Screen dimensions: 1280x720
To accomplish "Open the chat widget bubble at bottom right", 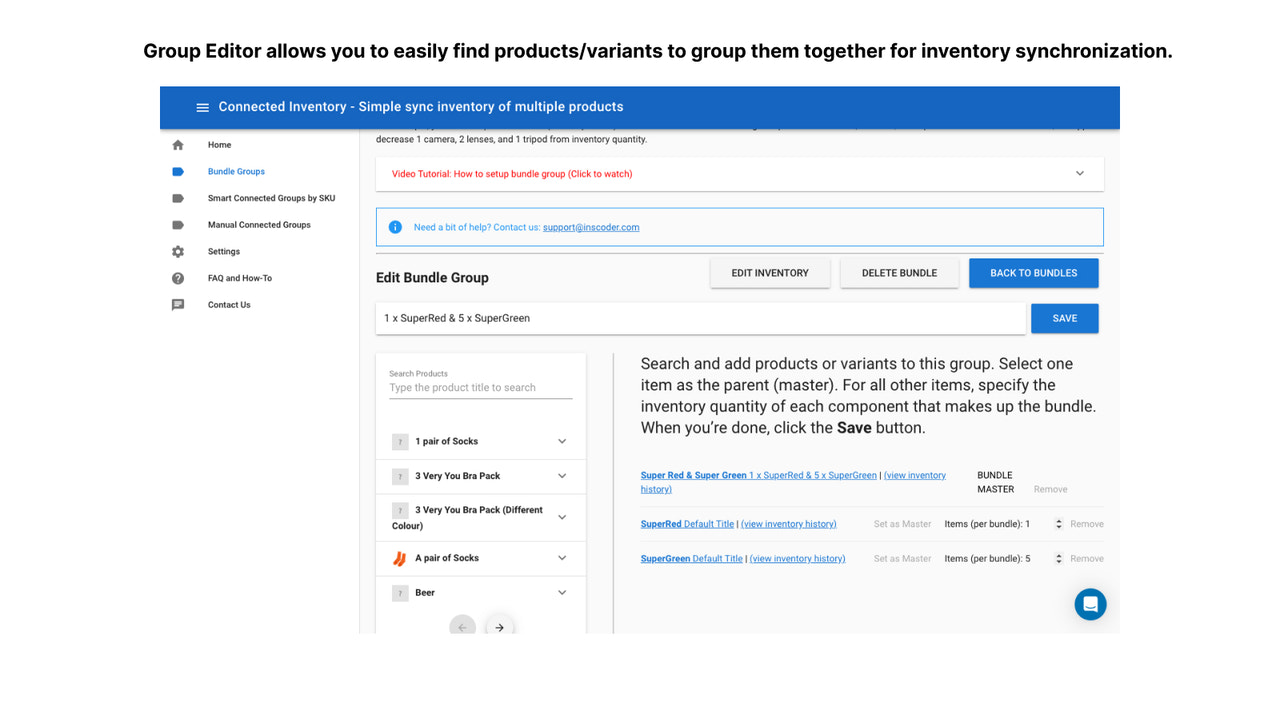I will [x=1090, y=604].
